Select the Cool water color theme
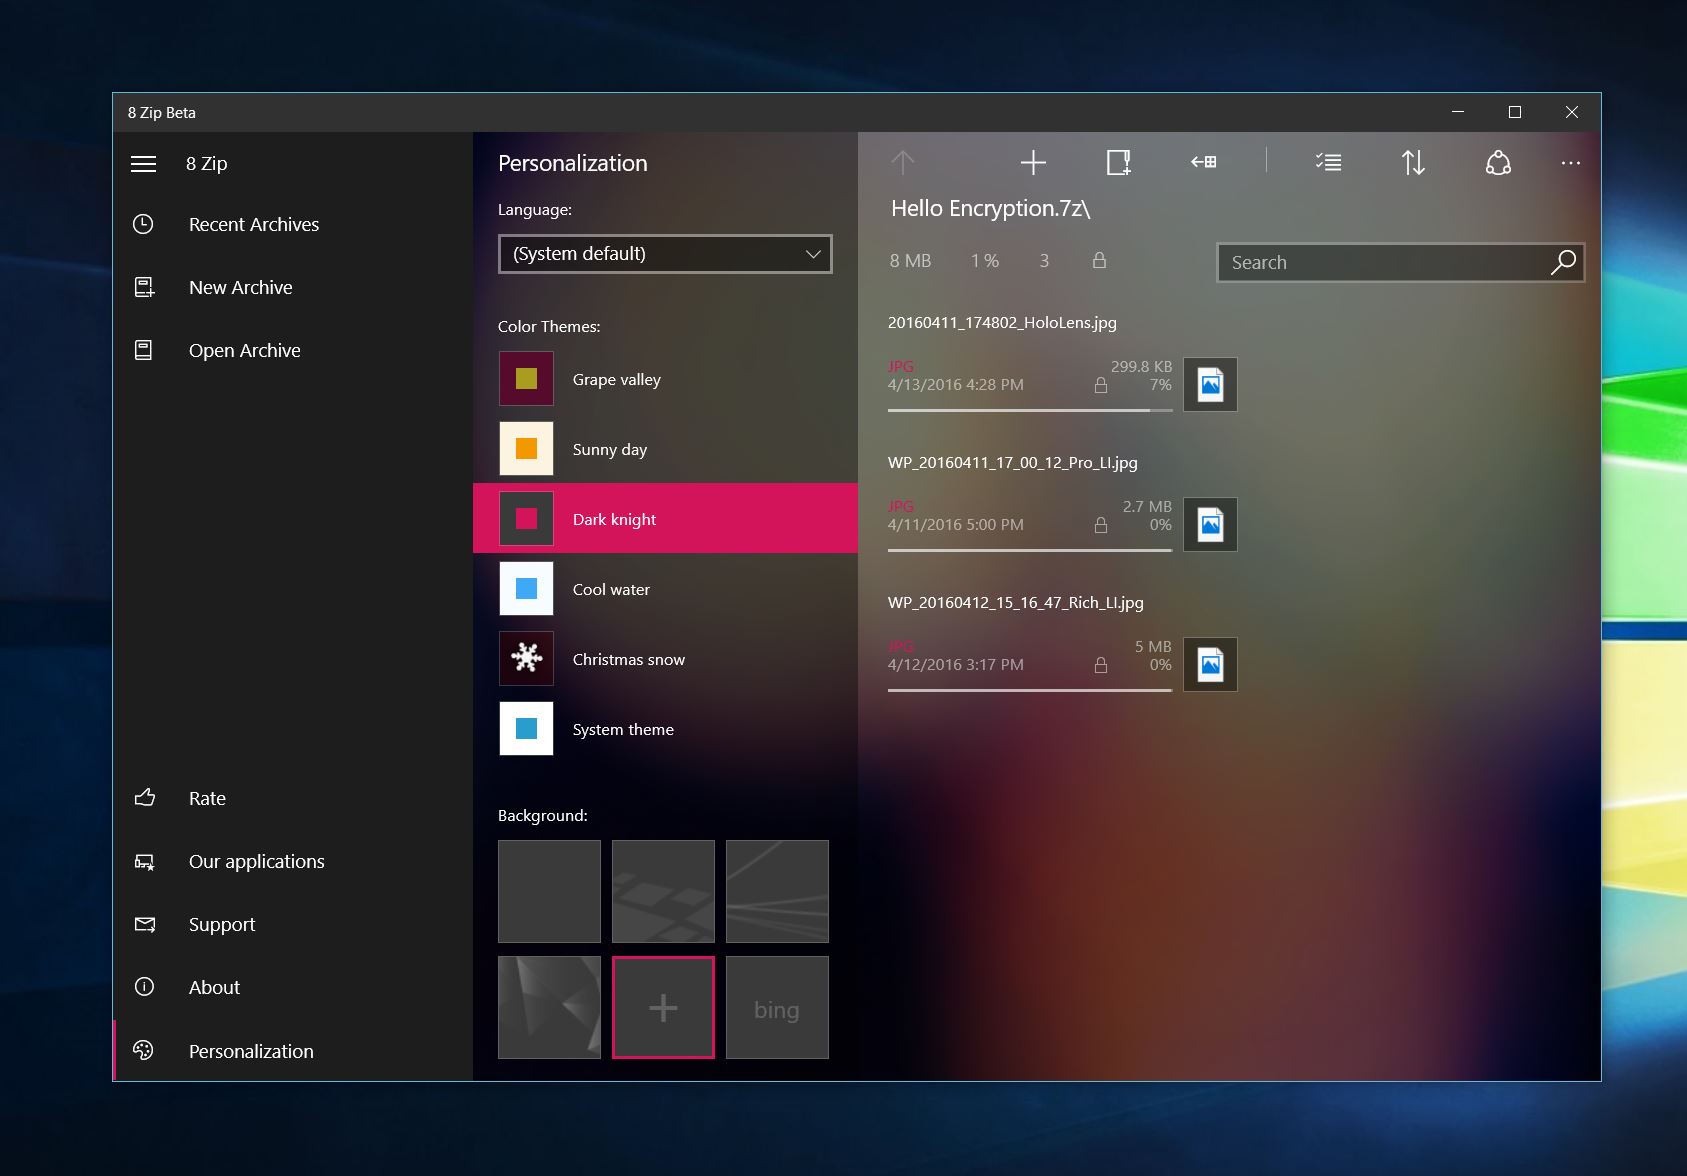The width and height of the screenshot is (1687, 1176). coord(665,589)
